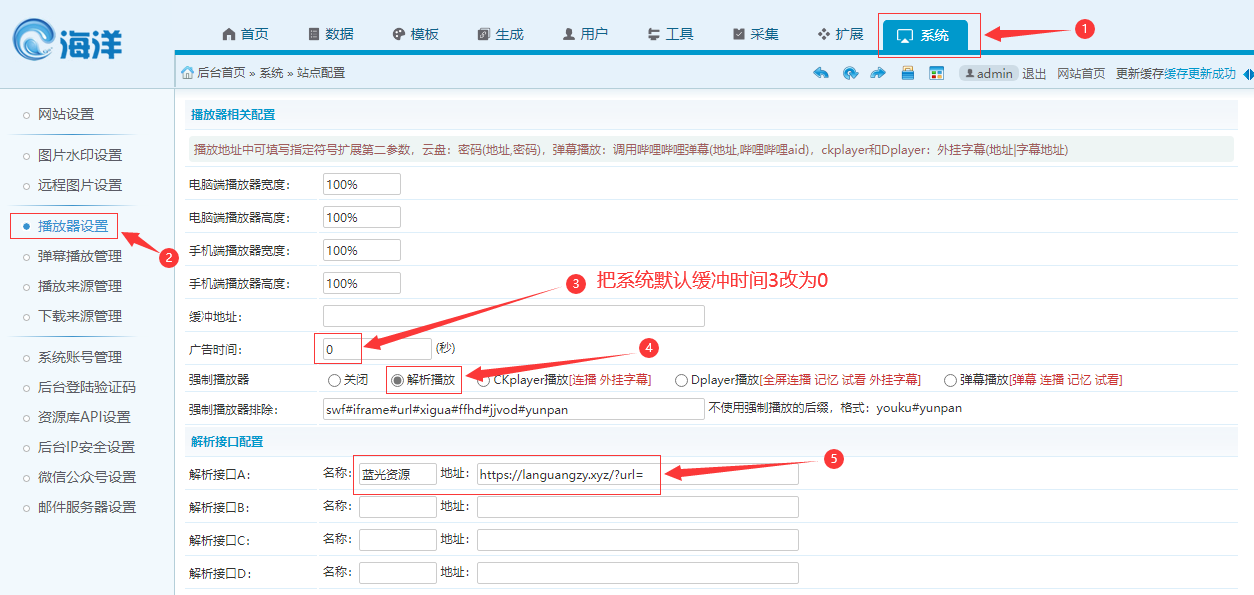The height and width of the screenshot is (595, 1254).
Task: Click the home icon beside 后台首页 breadcrumb
Action: [187, 73]
